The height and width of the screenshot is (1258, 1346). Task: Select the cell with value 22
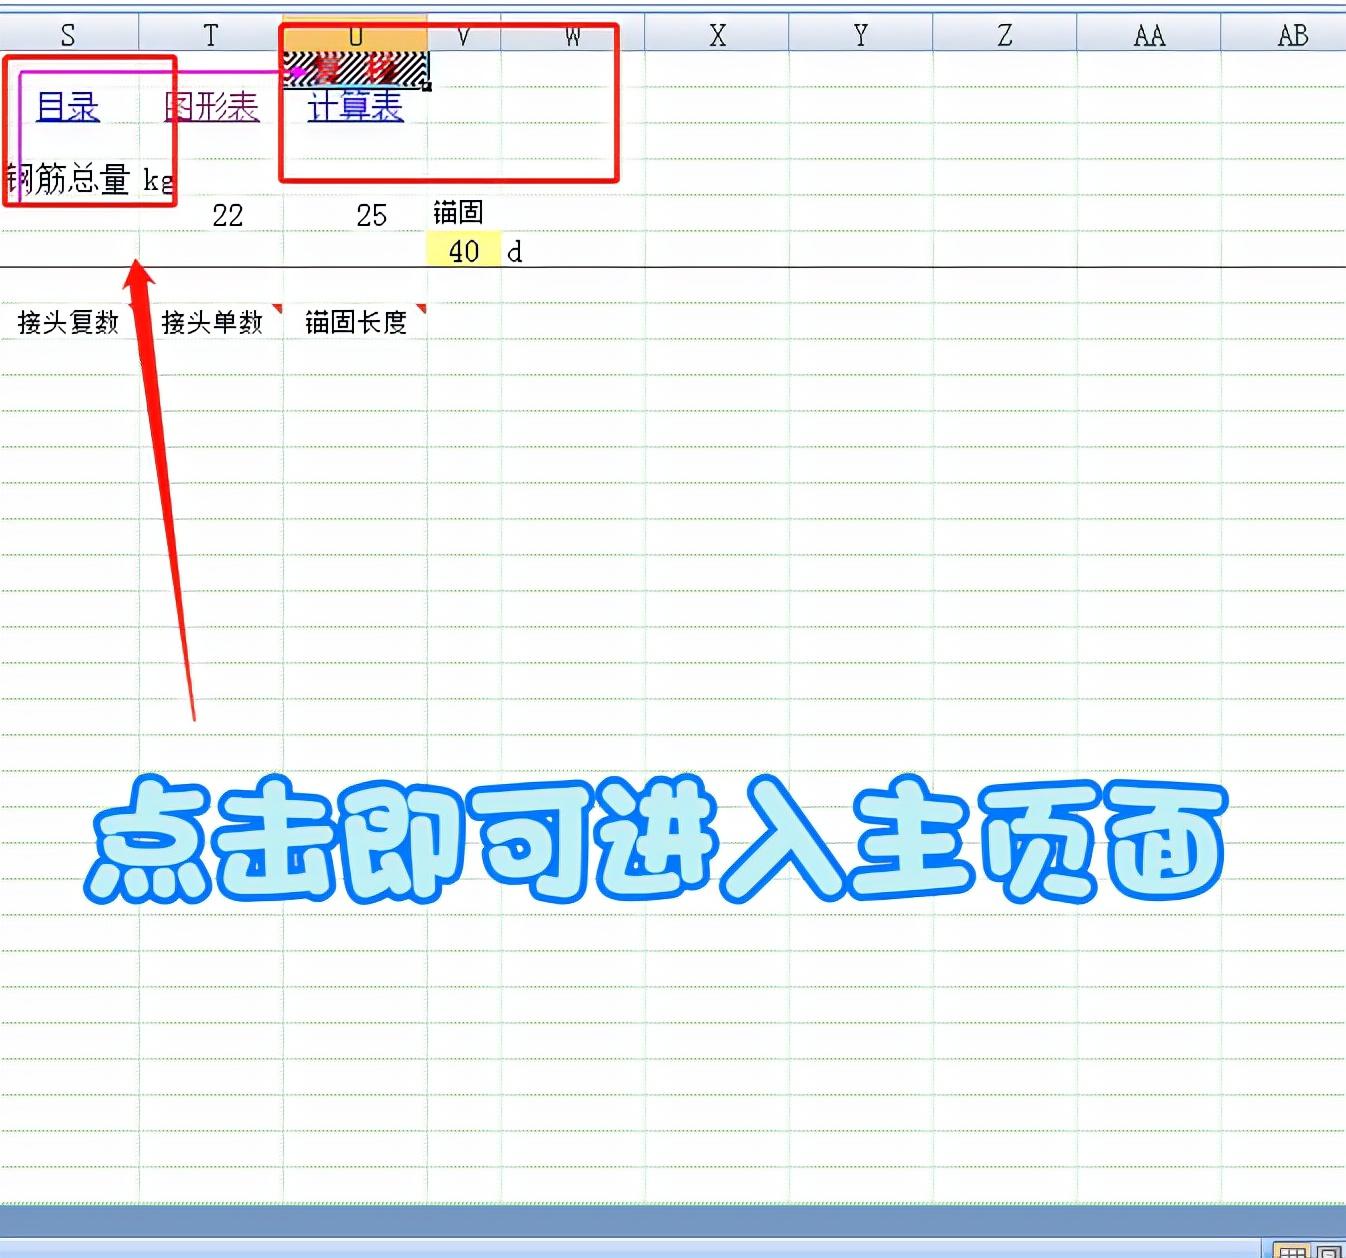tap(227, 215)
